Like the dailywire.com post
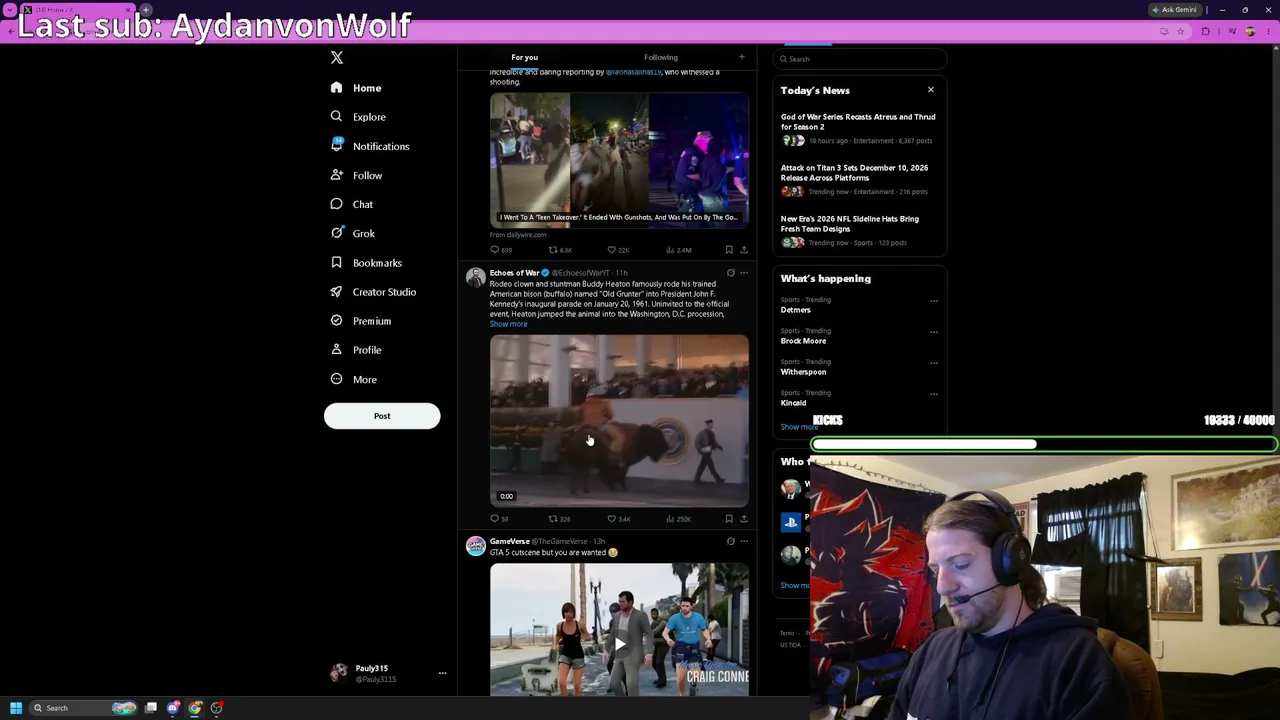This screenshot has height=720, width=1280. (611, 250)
